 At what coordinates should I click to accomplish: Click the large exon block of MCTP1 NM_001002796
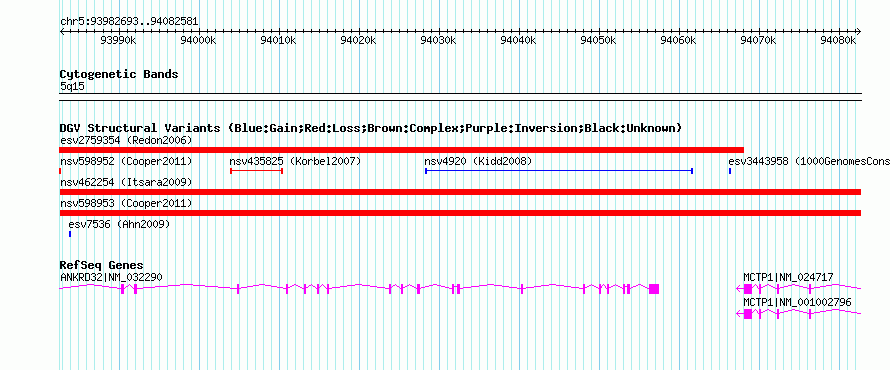(x=748, y=314)
